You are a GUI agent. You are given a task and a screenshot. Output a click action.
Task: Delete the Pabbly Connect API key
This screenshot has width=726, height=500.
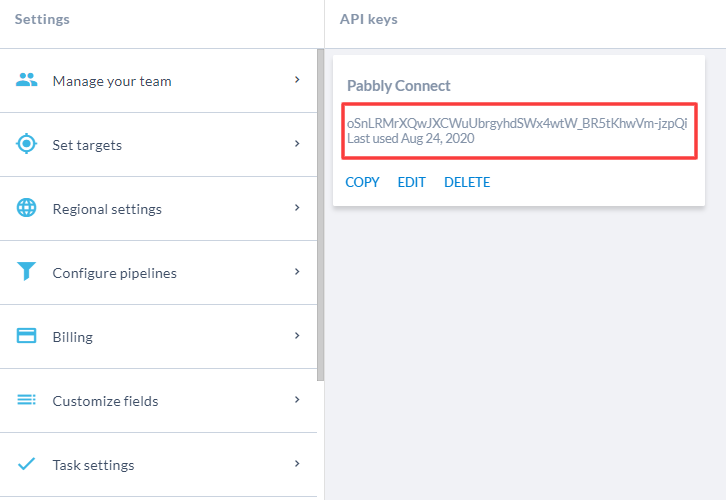click(x=467, y=182)
